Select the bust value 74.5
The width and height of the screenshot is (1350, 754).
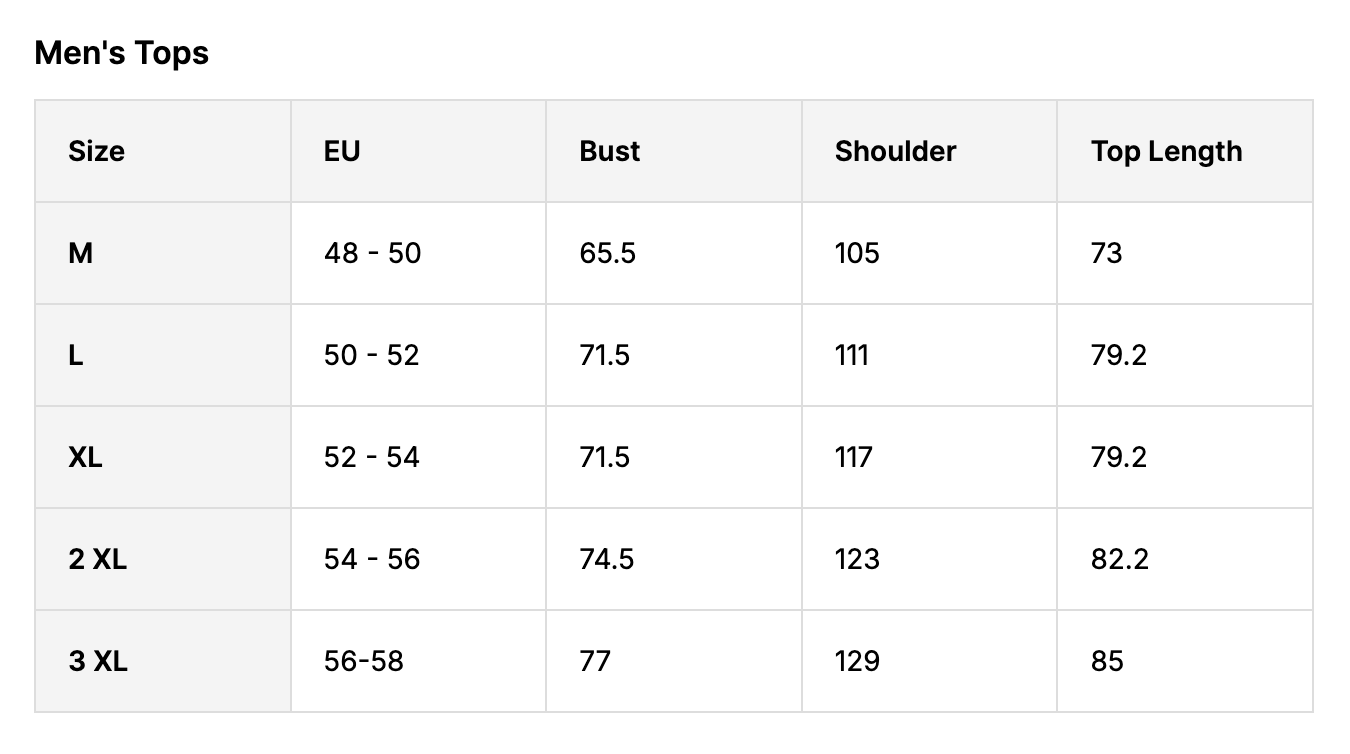606,560
